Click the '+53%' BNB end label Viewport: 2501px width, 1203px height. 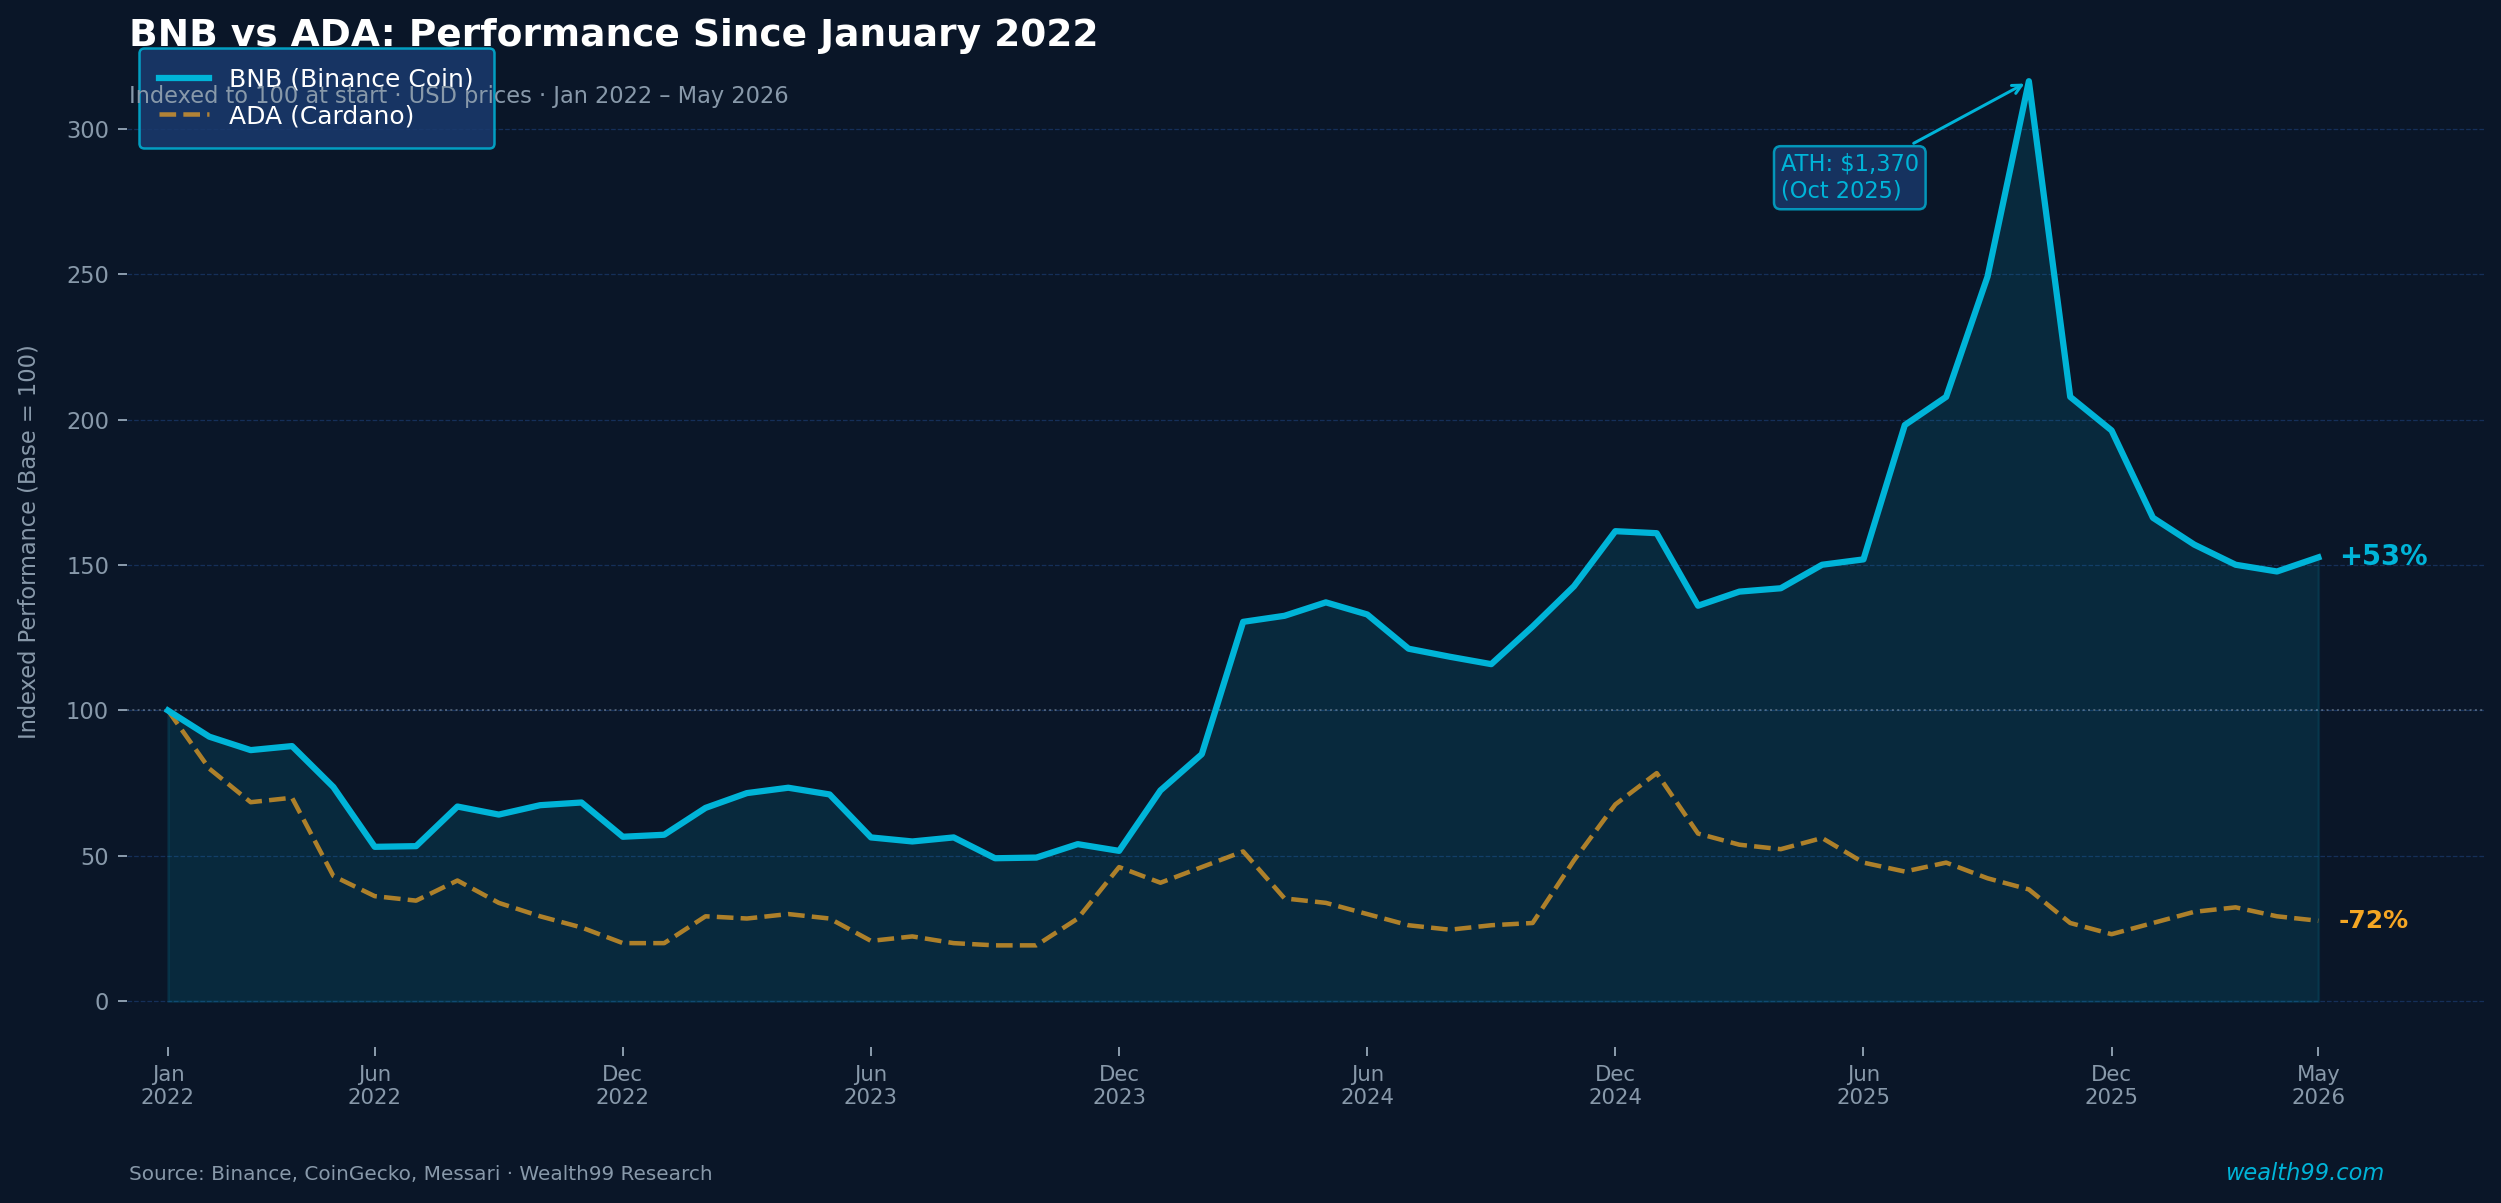pyautogui.click(x=2383, y=556)
